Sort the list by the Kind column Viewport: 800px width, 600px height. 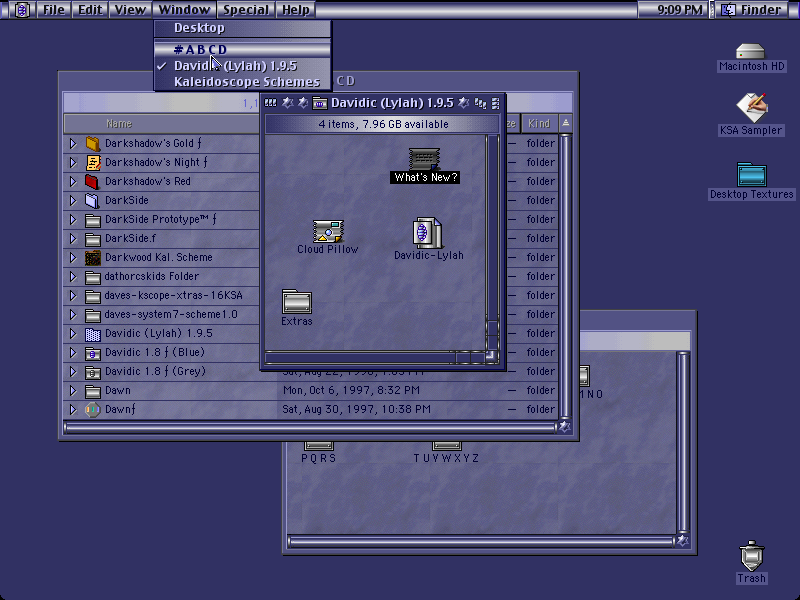pos(539,123)
